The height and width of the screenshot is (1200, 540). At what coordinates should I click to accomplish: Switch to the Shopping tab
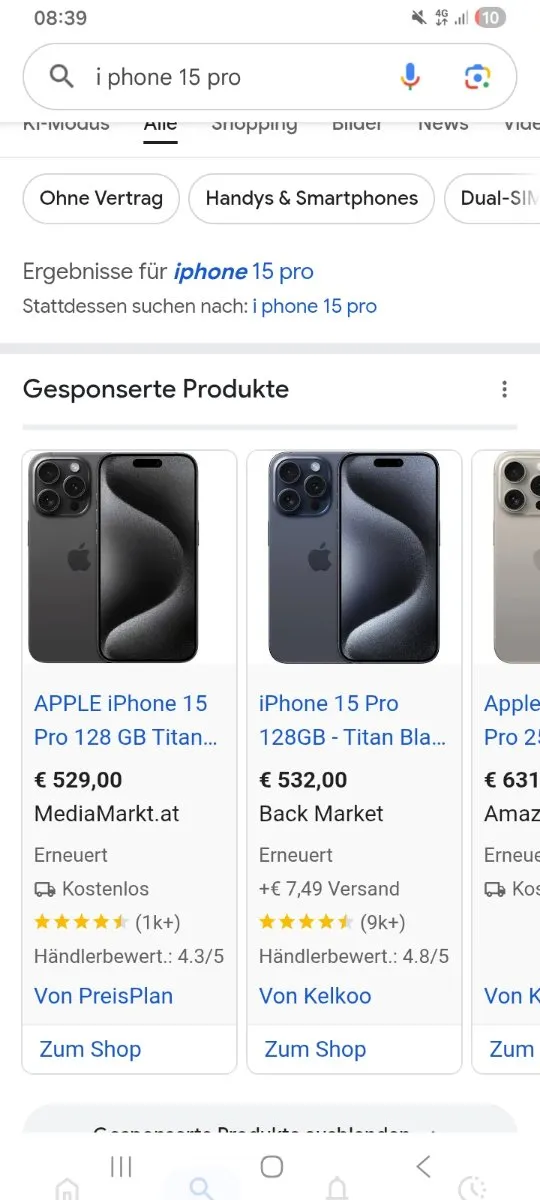coord(254,124)
